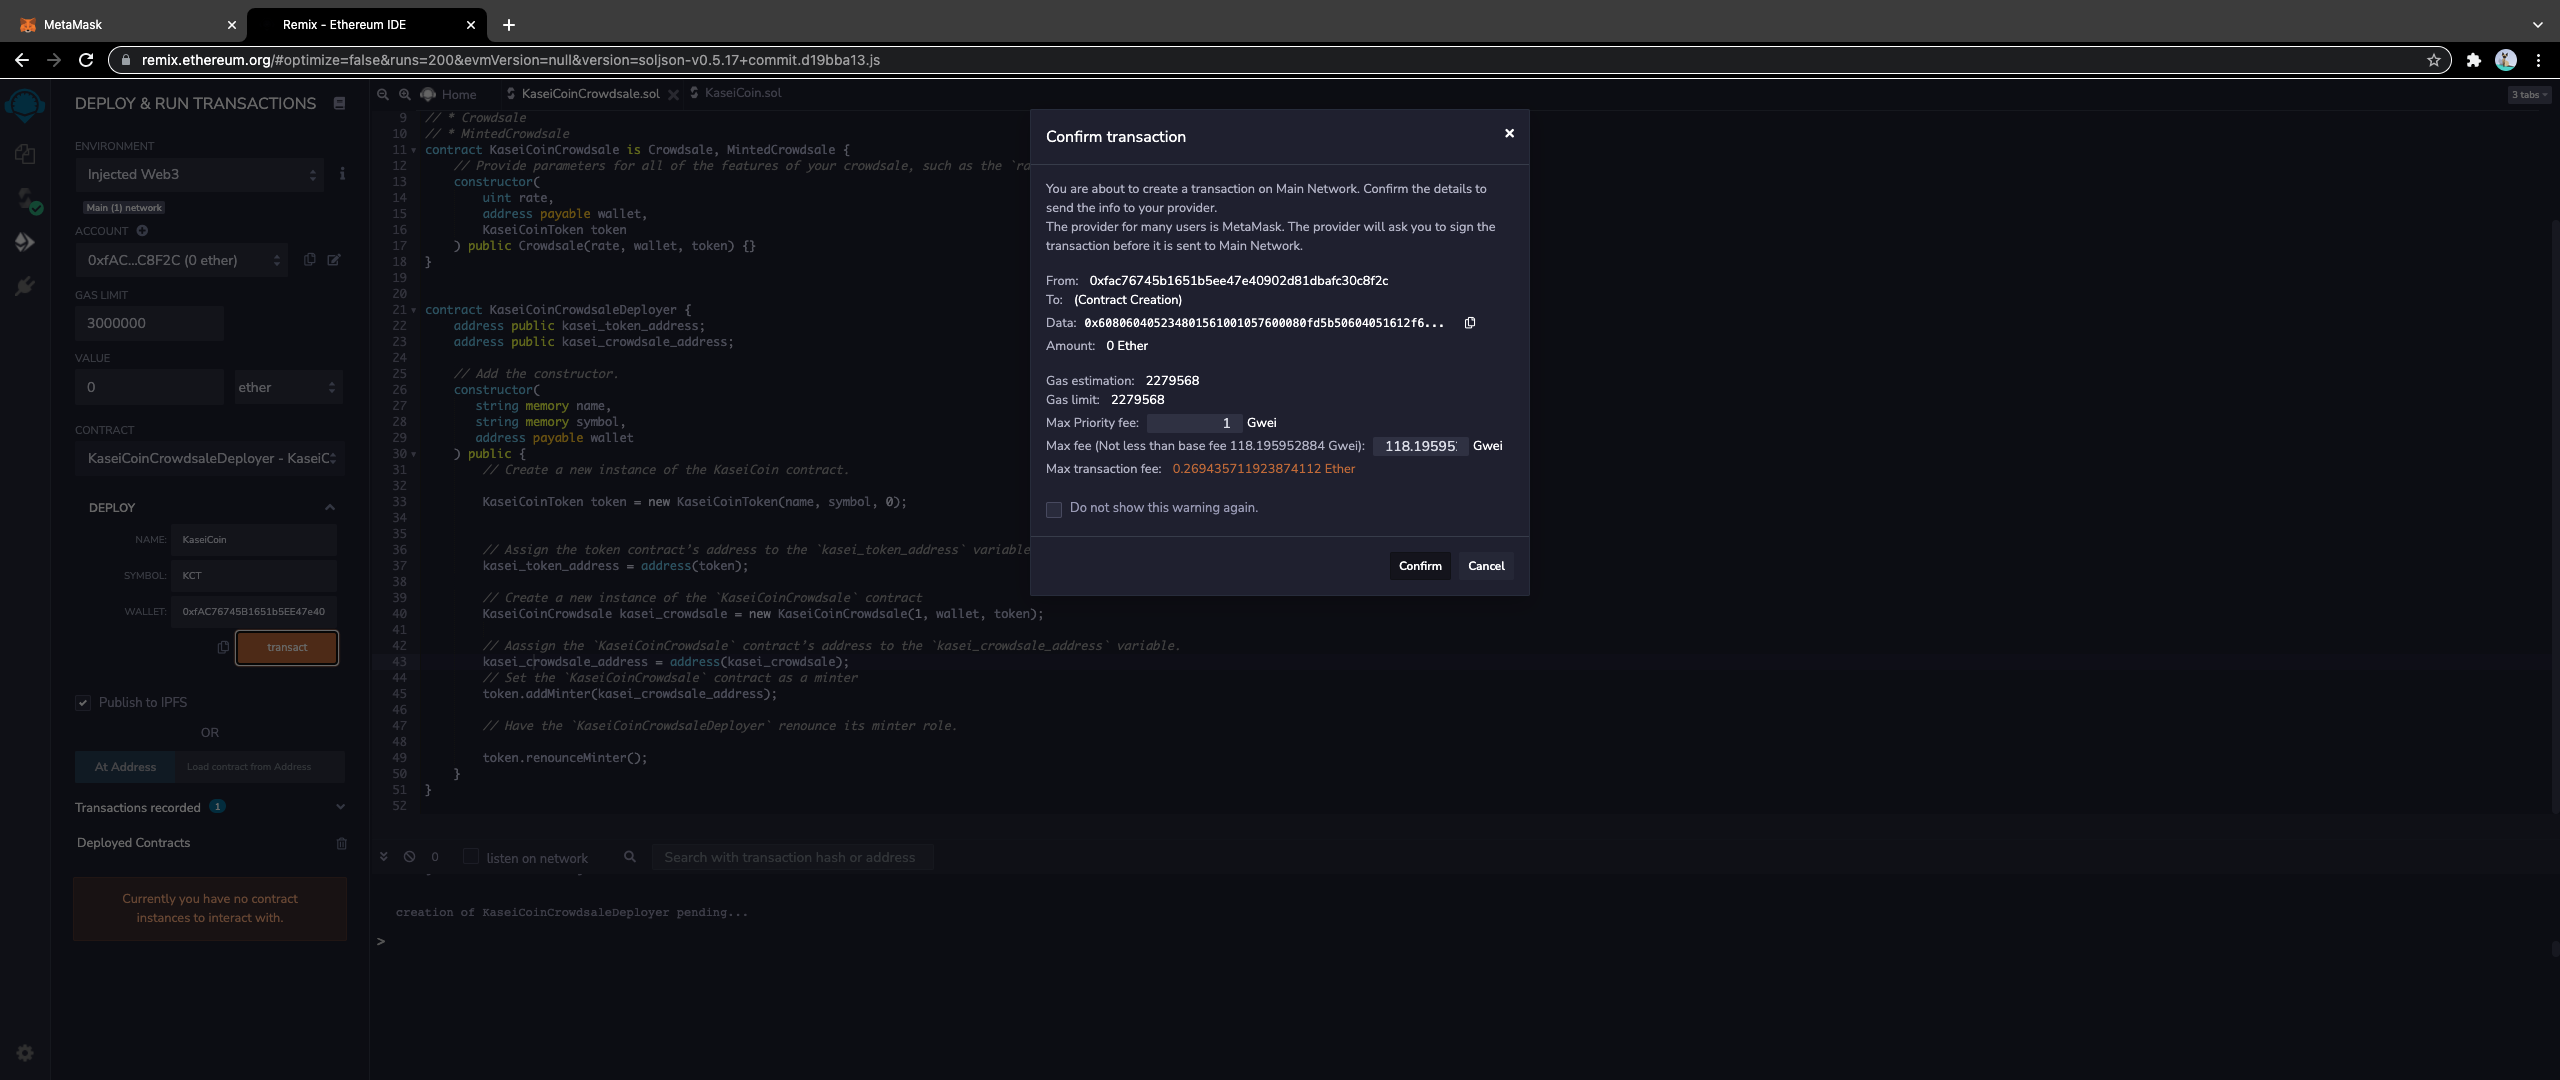This screenshot has width=2560, height=1080.
Task: Sign a message with the account icon
Action: pyautogui.click(x=334, y=260)
